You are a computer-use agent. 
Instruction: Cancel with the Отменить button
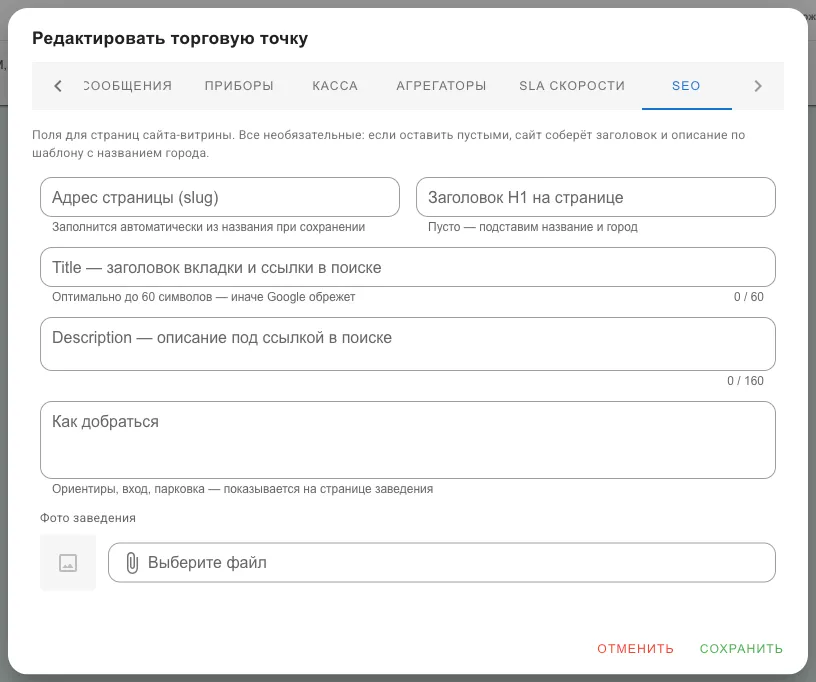click(635, 649)
